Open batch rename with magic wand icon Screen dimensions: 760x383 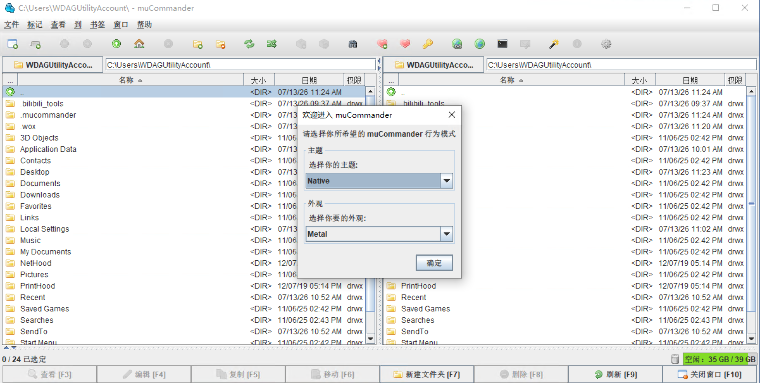pyautogui.click(x=554, y=44)
